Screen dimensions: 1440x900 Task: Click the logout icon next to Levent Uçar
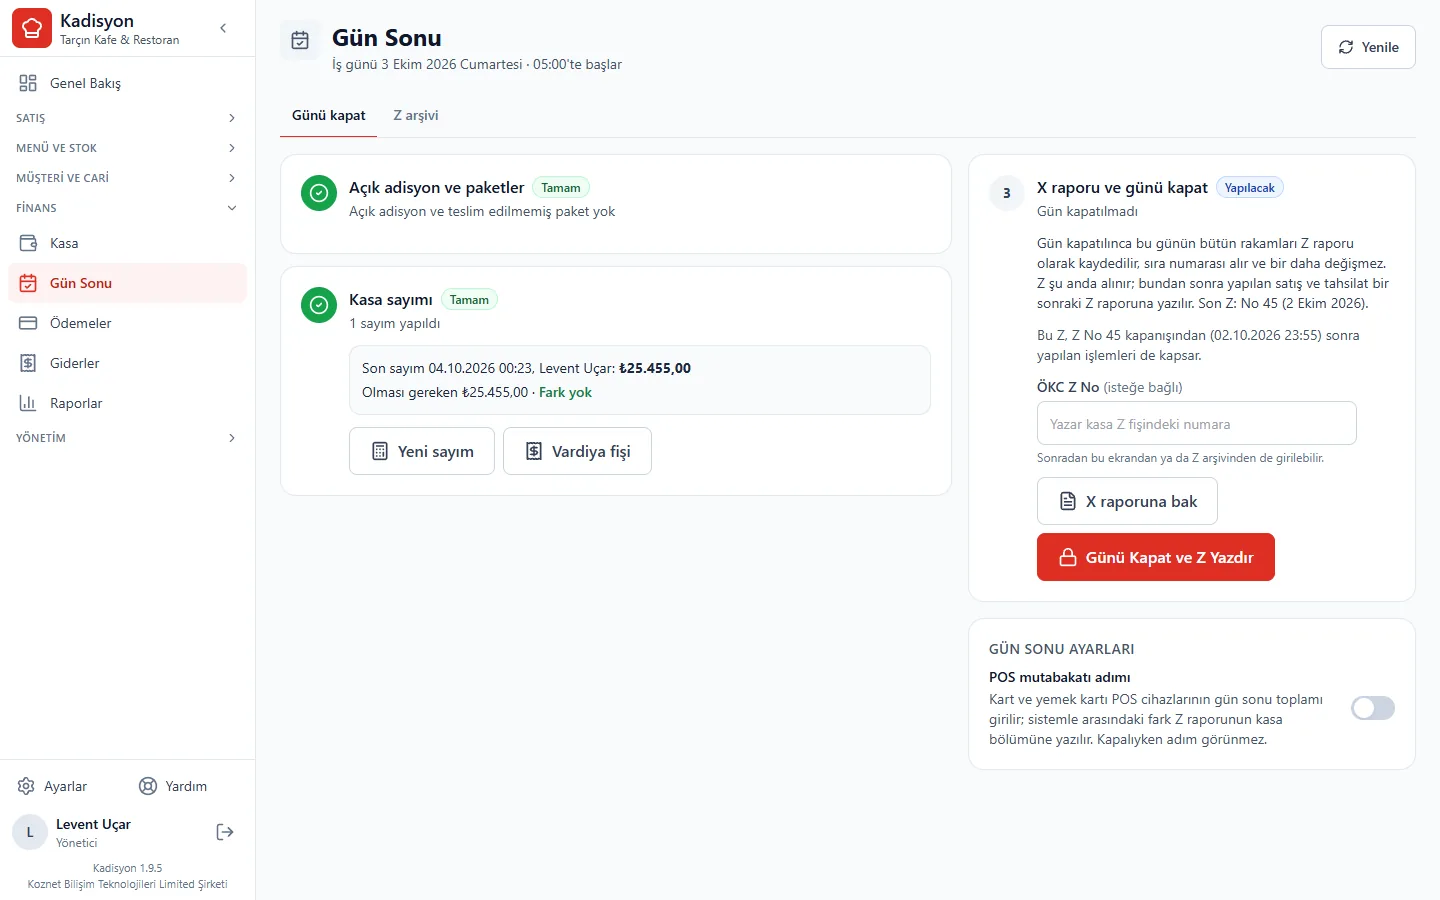[225, 832]
